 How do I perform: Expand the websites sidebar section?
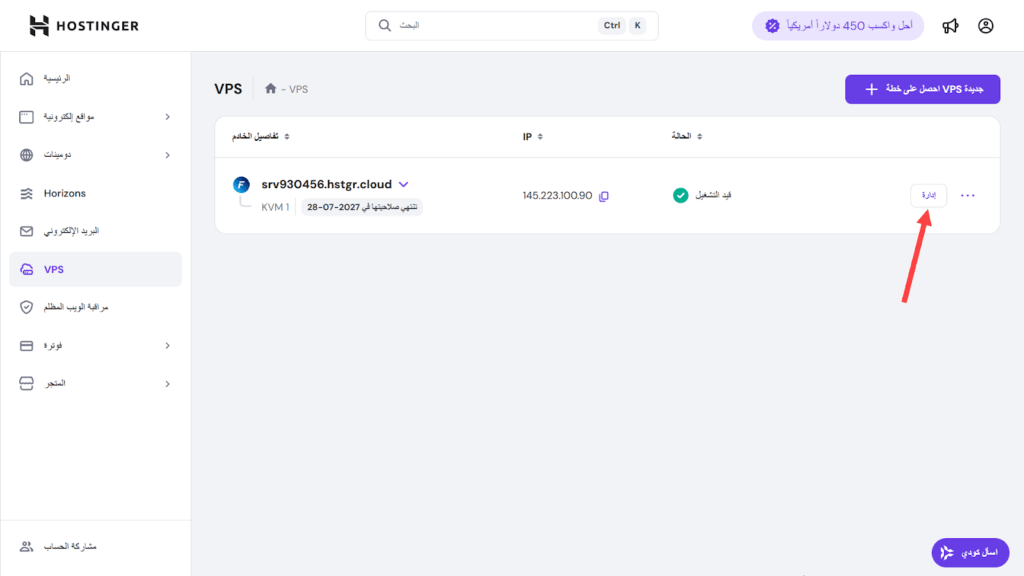pos(167,117)
